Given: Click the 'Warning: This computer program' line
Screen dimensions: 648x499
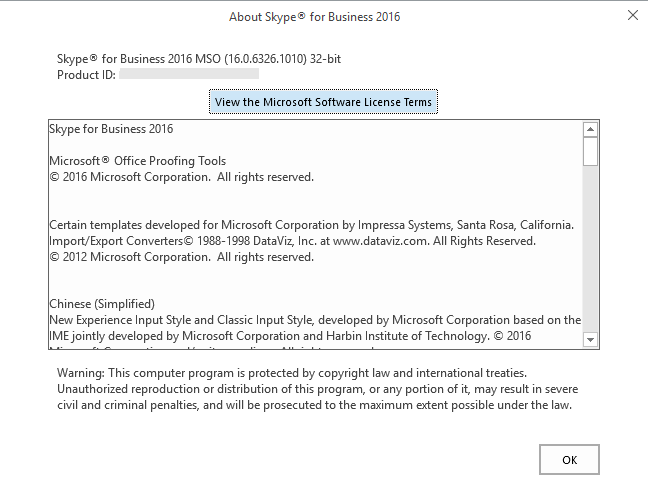Looking at the screenshot, I should (x=292, y=373).
